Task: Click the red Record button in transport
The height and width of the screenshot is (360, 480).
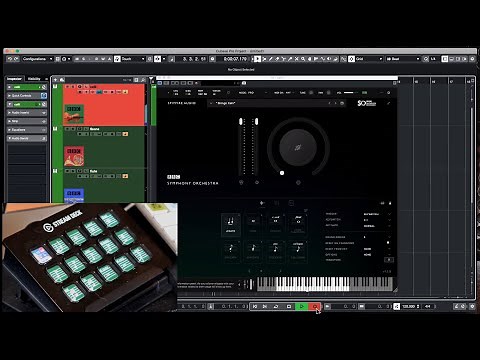Action: [x=315, y=306]
